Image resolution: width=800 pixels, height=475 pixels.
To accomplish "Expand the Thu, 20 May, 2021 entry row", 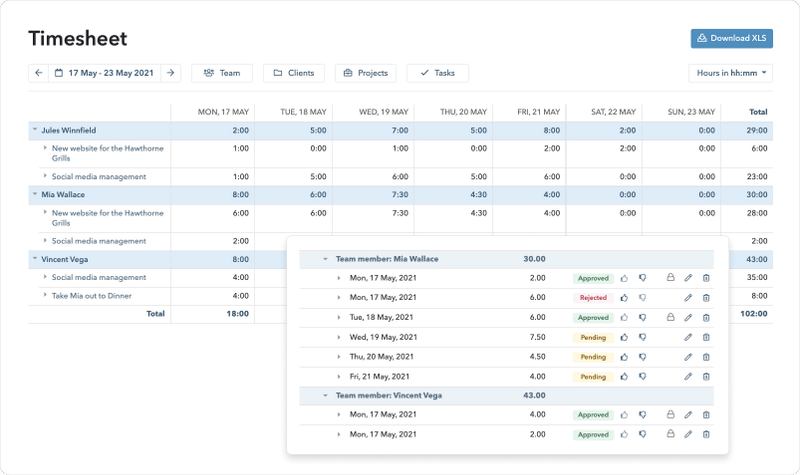I will (x=339, y=357).
